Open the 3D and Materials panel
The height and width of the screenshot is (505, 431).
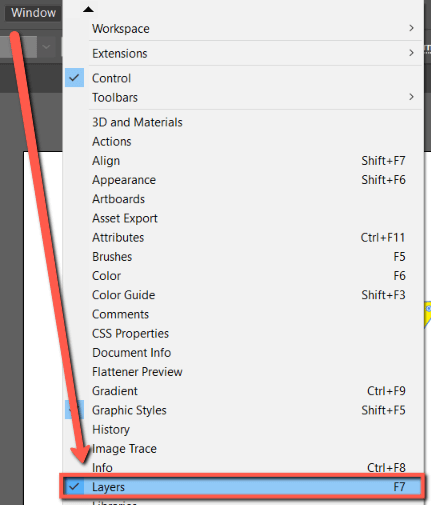(137, 122)
